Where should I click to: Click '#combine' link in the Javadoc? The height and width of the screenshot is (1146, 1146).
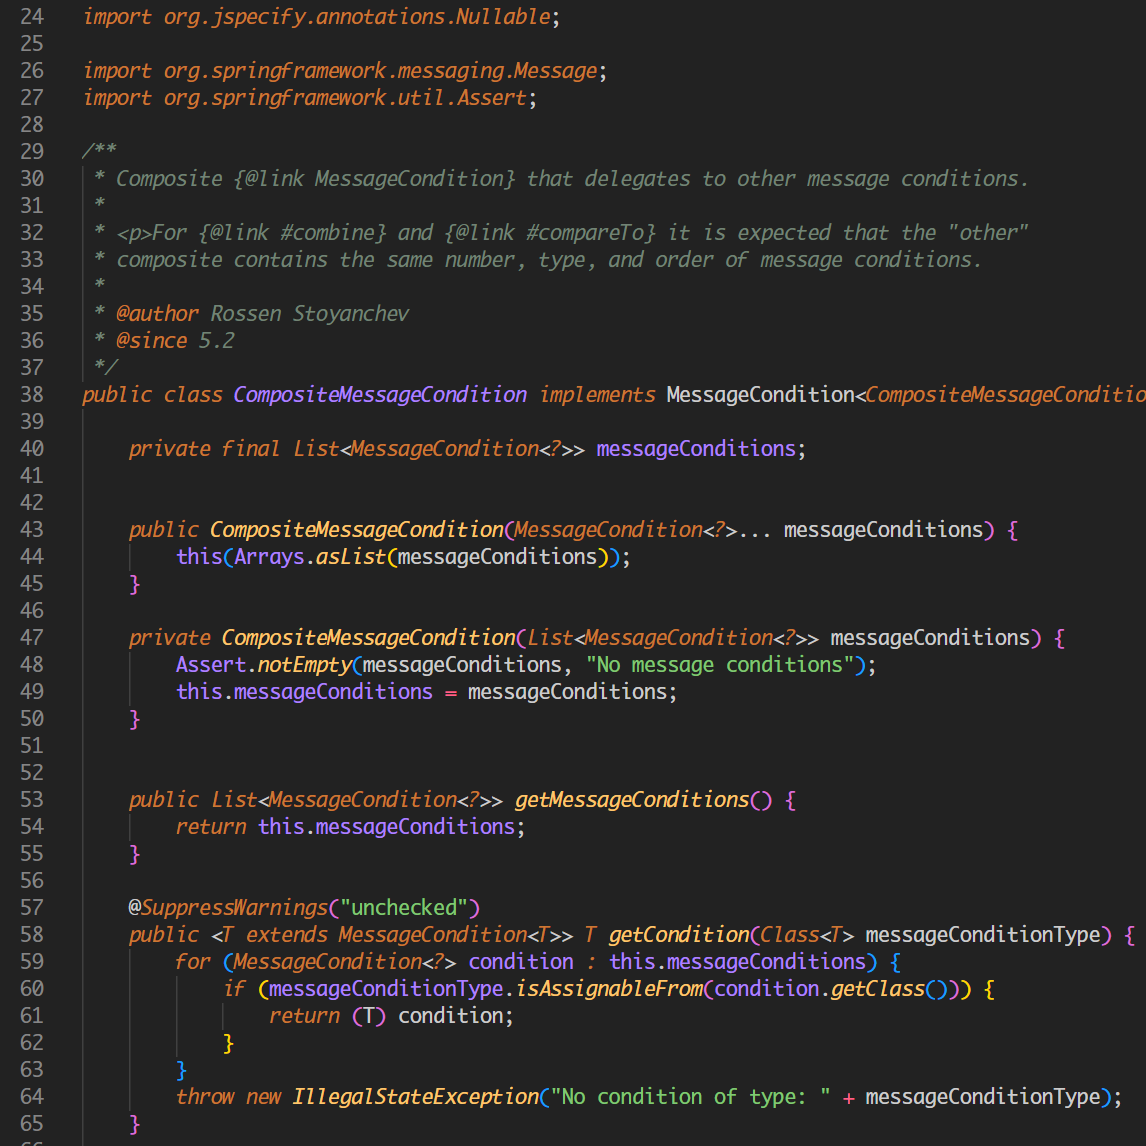(x=327, y=232)
